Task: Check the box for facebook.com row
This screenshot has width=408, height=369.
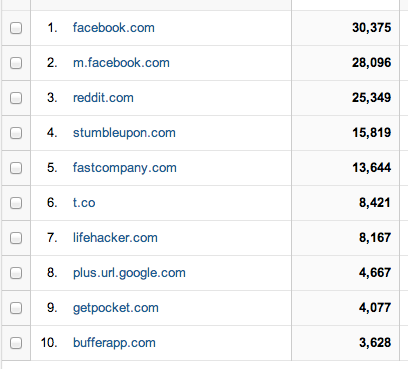Action: tap(16, 28)
